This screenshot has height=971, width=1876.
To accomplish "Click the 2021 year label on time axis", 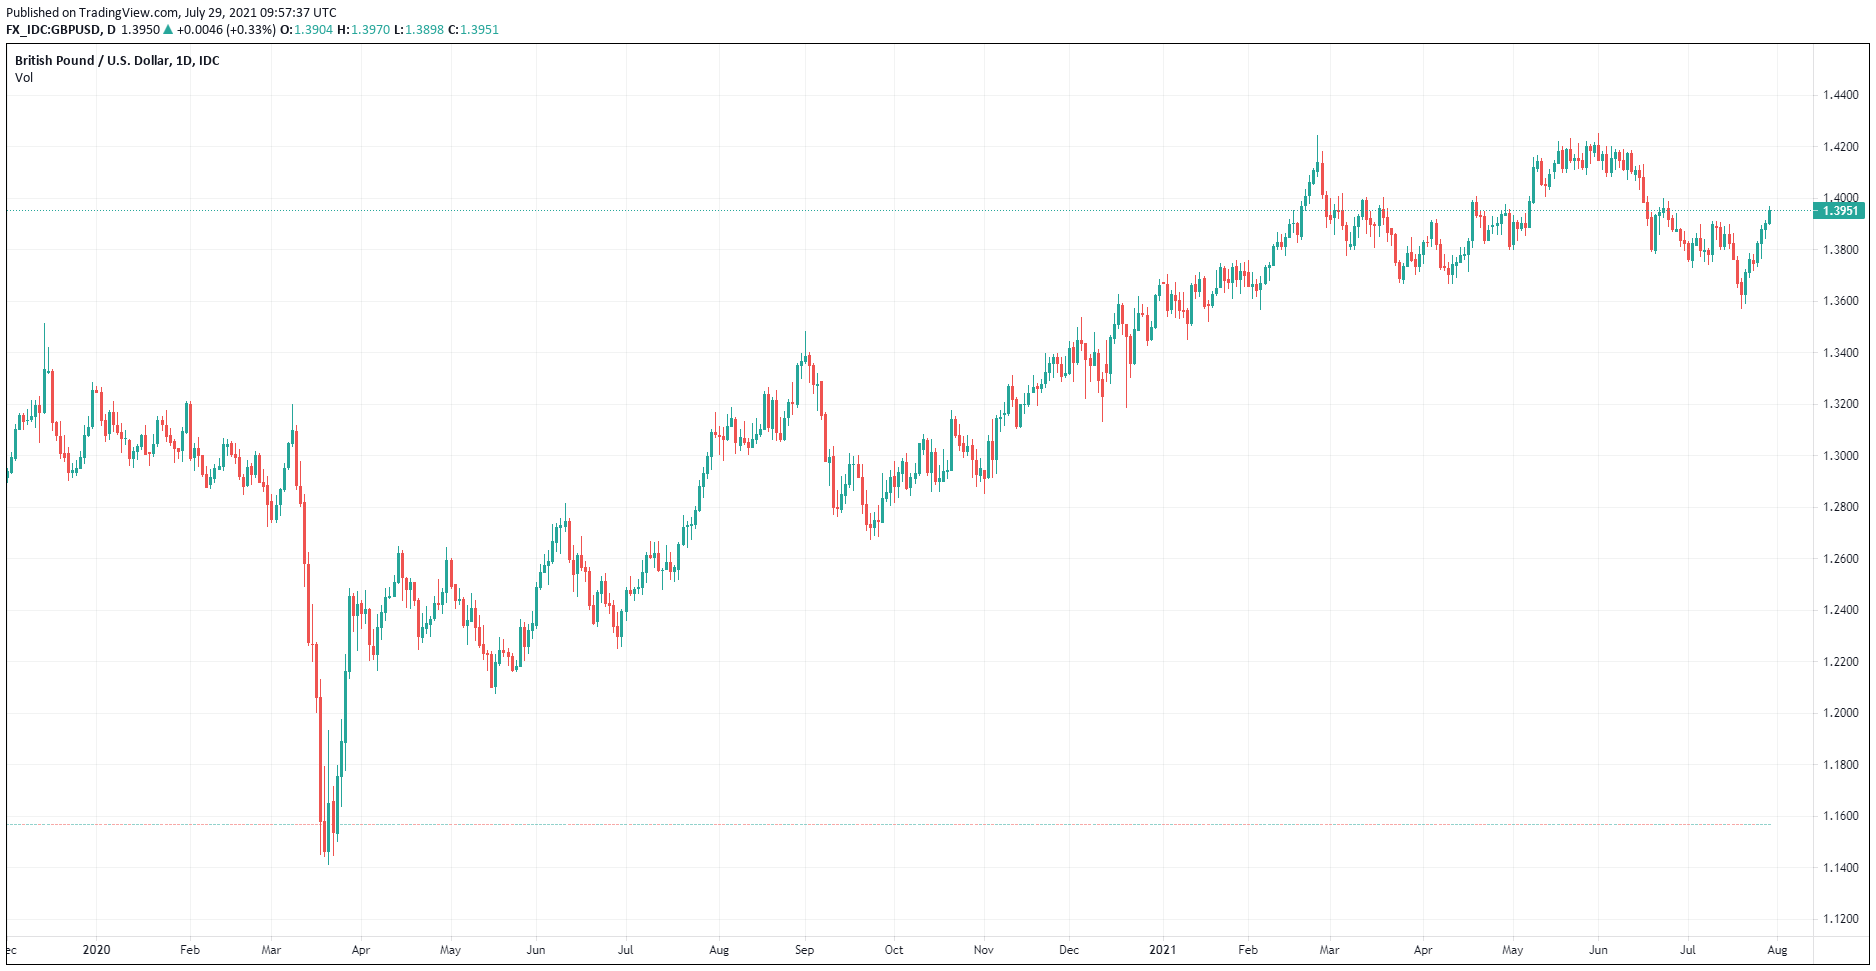I will [x=1162, y=950].
